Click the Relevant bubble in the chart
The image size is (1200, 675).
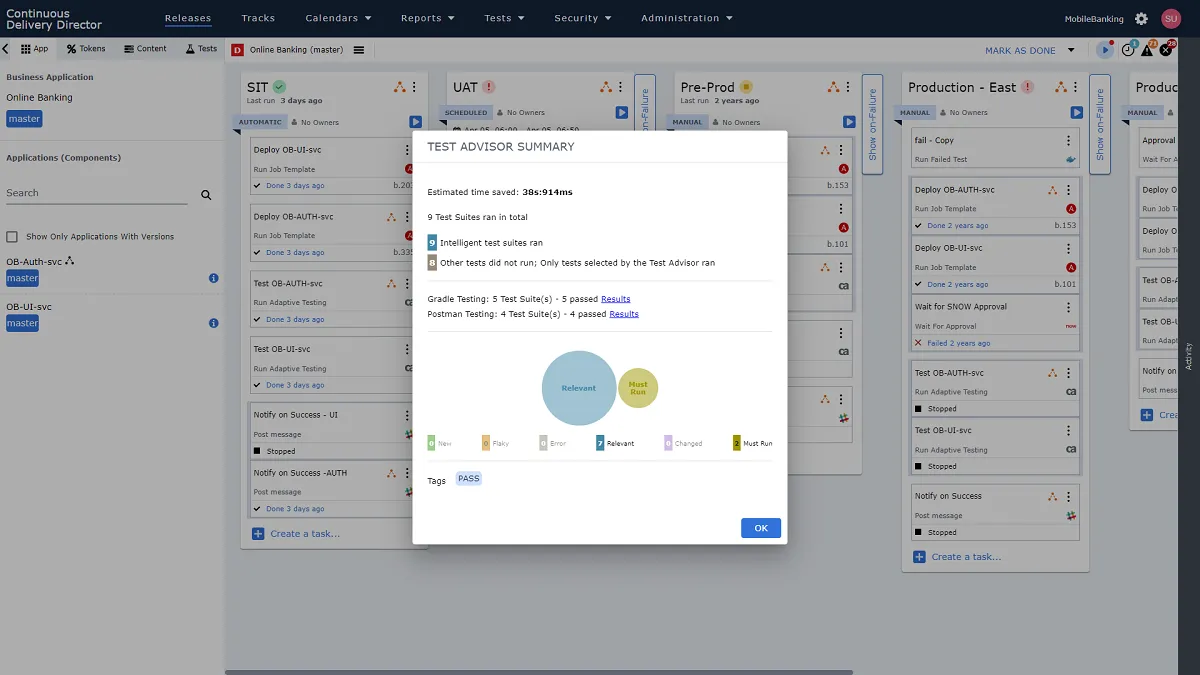[x=578, y=388]
